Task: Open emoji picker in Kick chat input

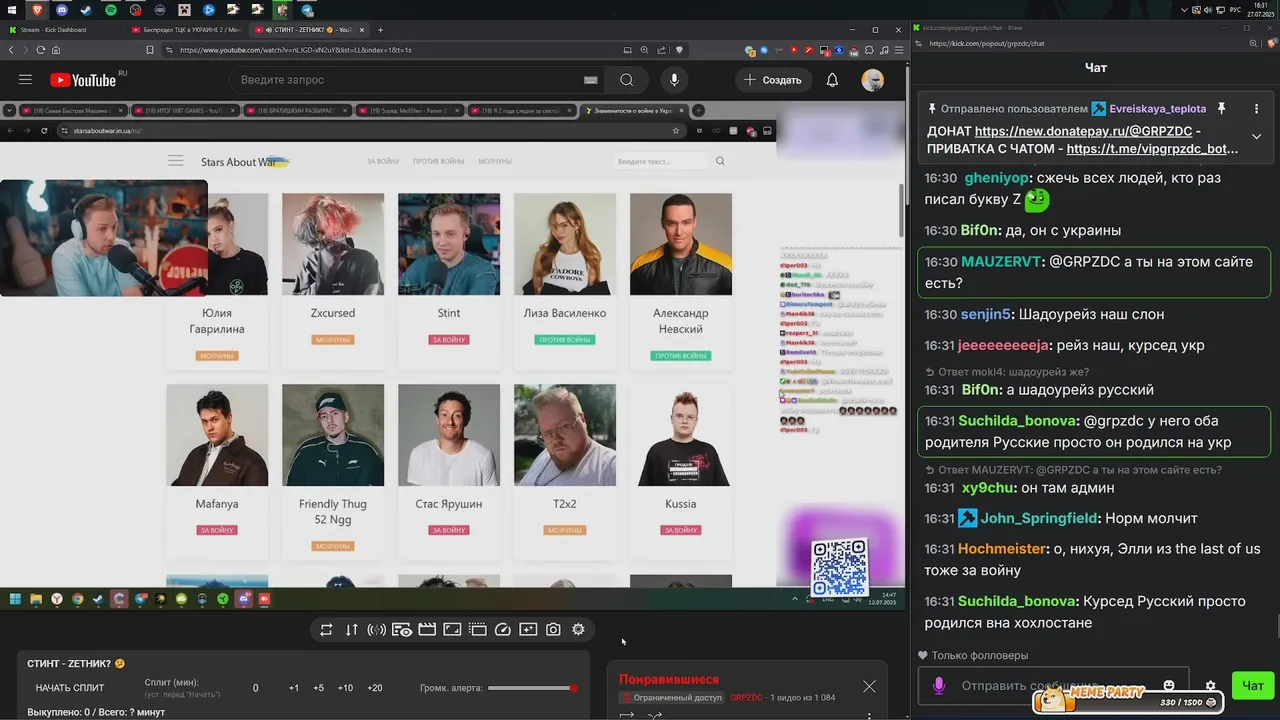Action: (x=1169, y=686)
